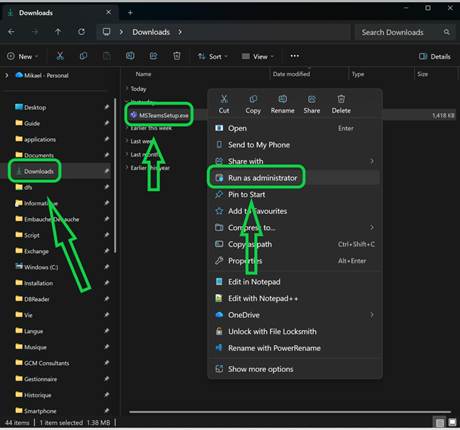The height and width of the screenshot is (430, 460).
Task: Click the chevron after Downloads in the address bar
Action: 180,32
